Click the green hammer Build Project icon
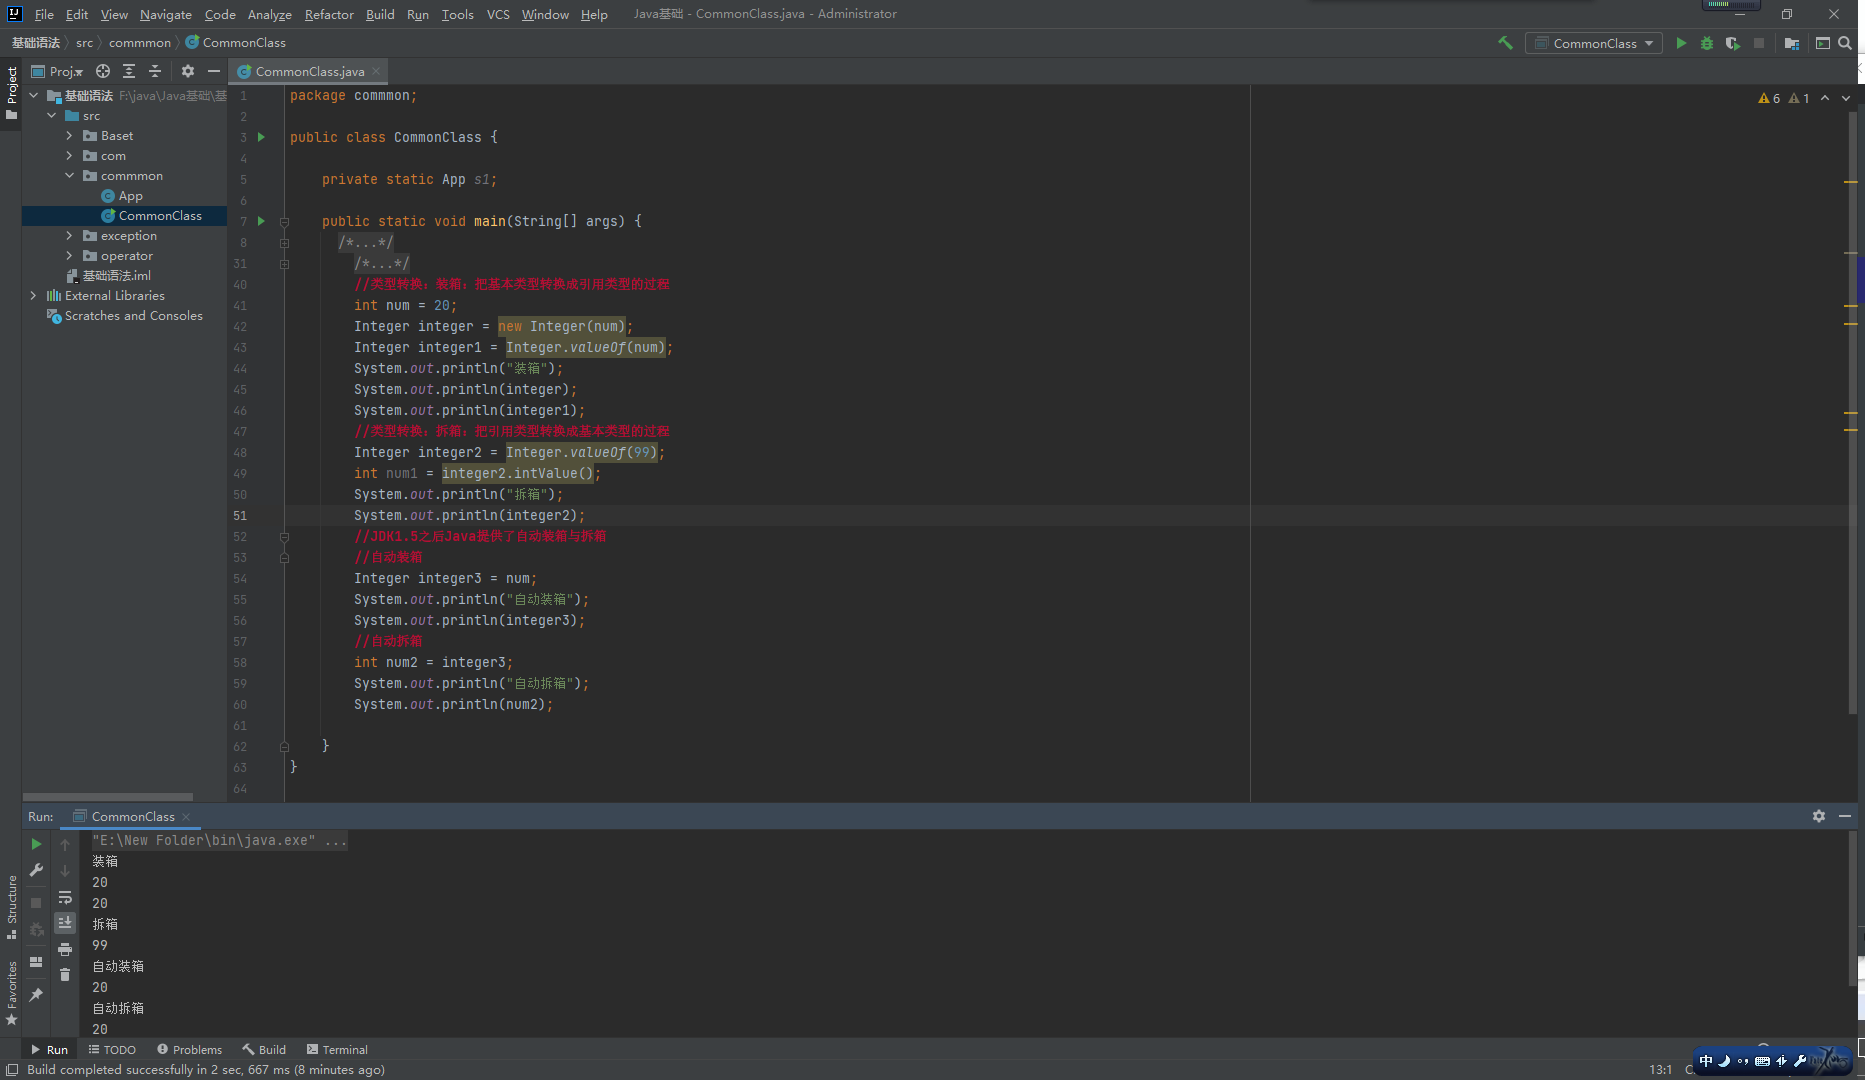Screen dimensions: 1865x1080 [1505, 43]
